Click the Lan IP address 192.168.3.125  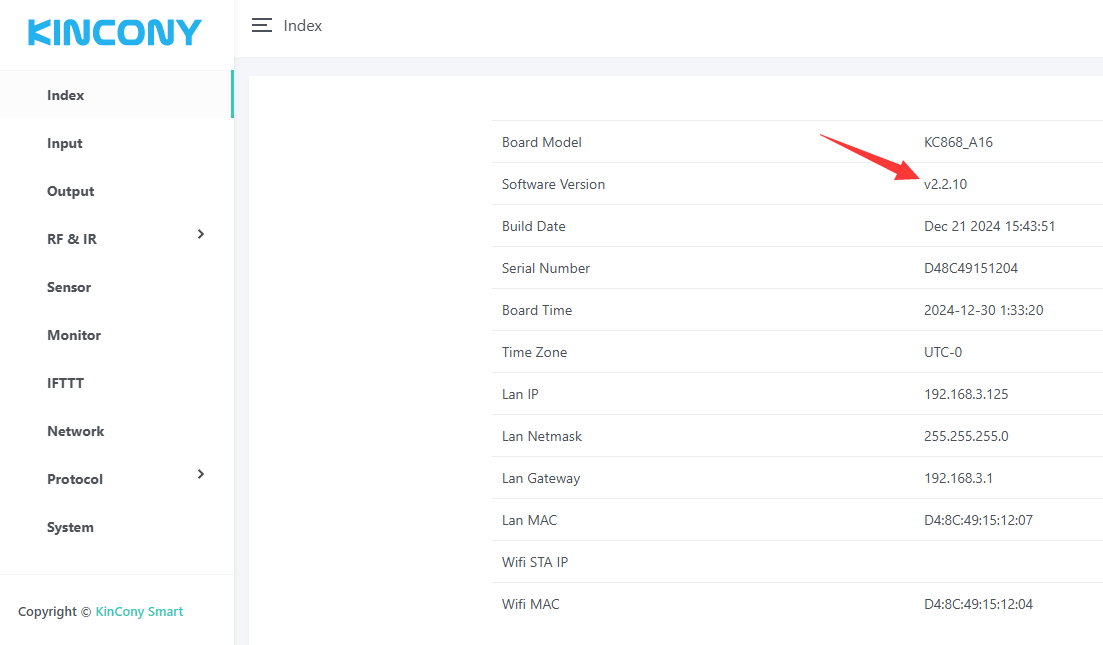966,394
